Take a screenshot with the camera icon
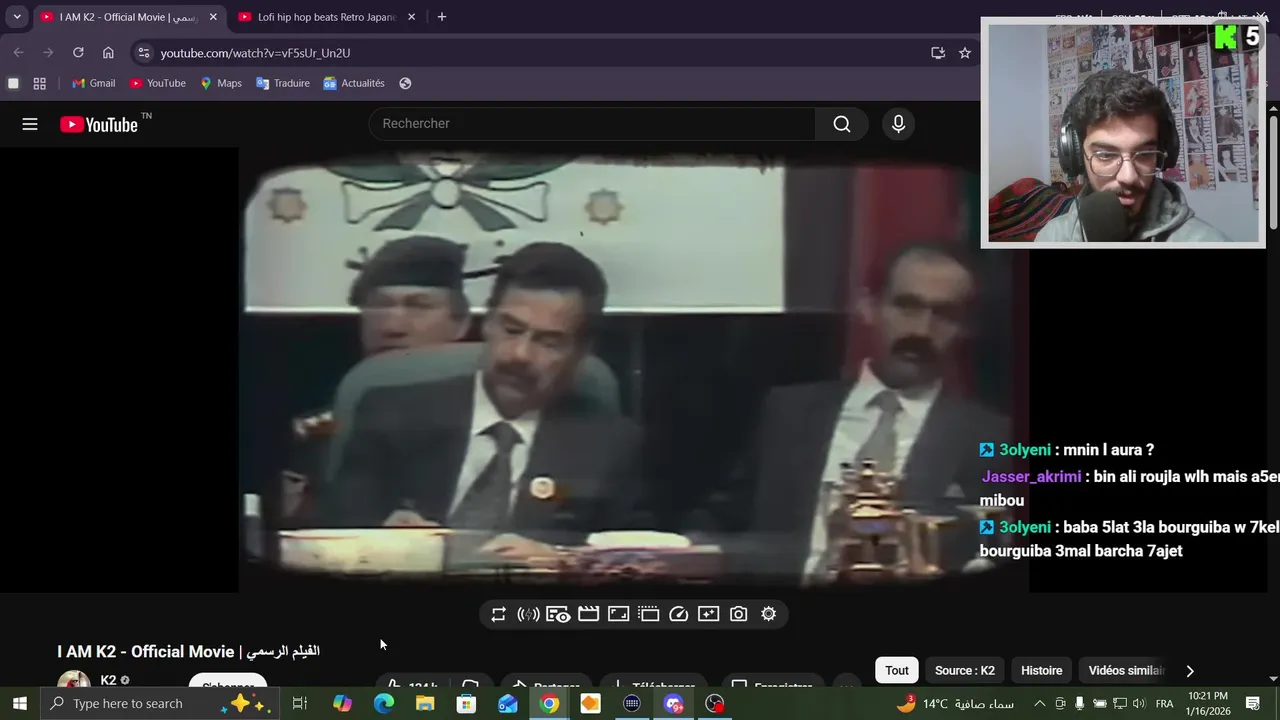The width and height of the screenshot is (1280, 720). pyautogui.click(x=738, y=614)
